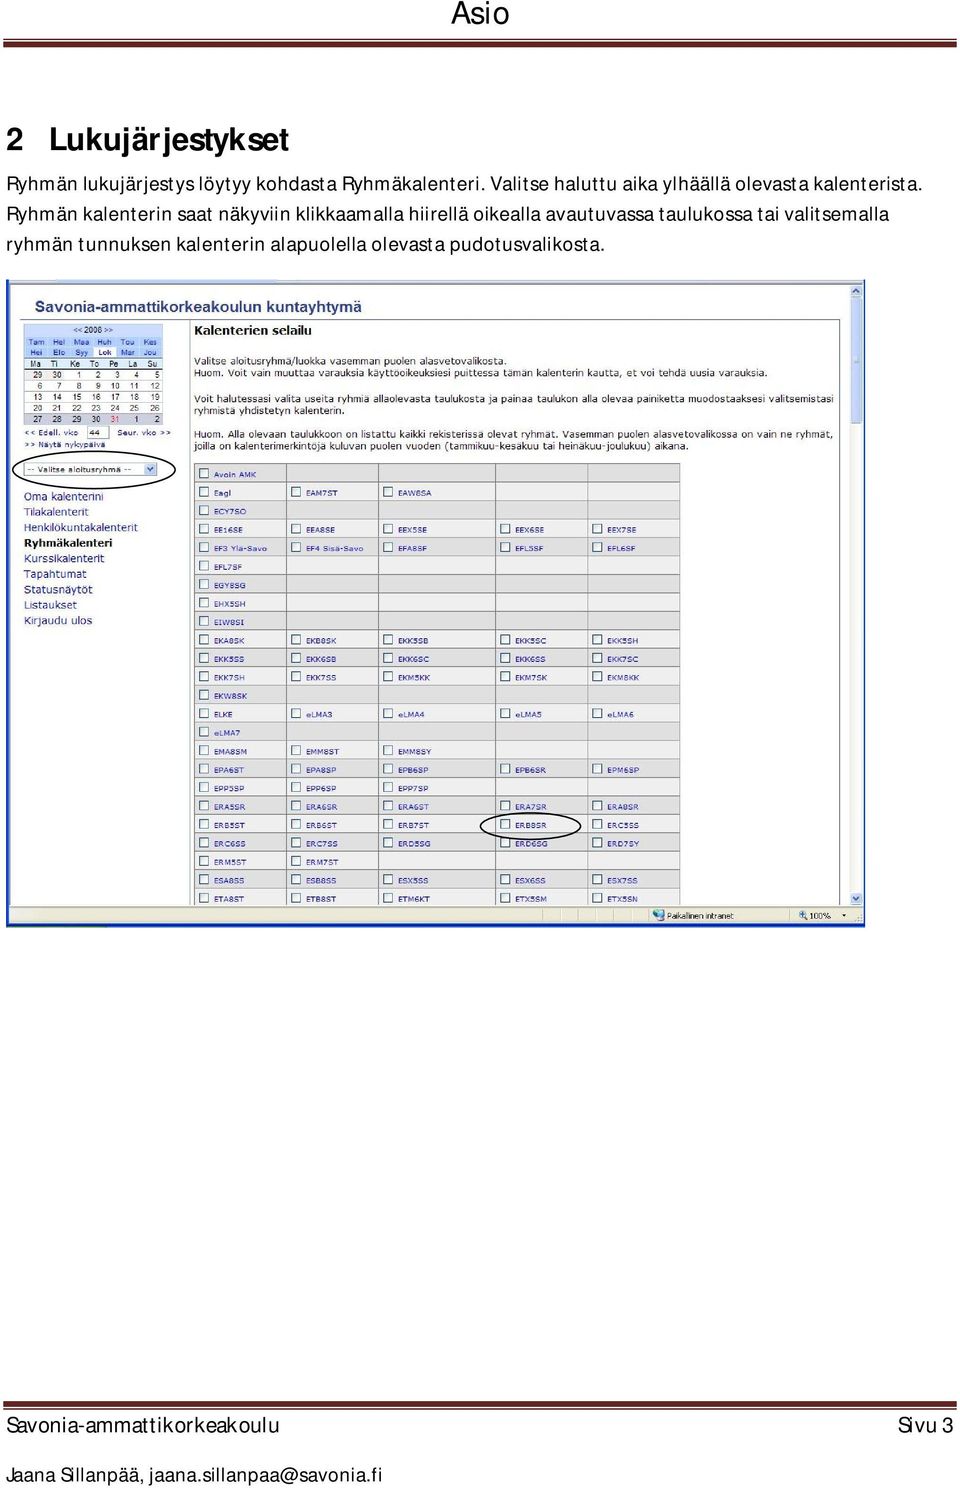Select month Lok in the mini calendar

pos(105,352)
